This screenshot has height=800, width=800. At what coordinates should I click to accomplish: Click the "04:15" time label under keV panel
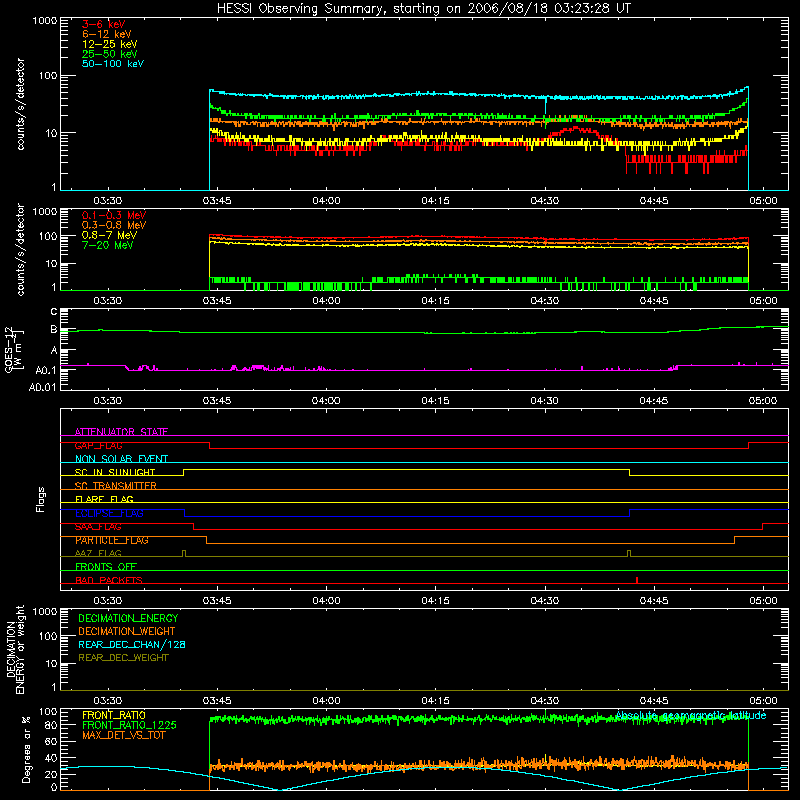click(x=435, y=201)
